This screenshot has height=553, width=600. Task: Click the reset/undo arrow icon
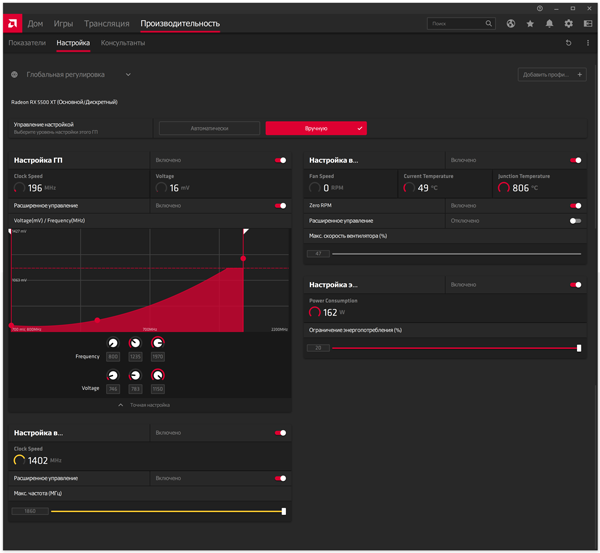(569, 43)
